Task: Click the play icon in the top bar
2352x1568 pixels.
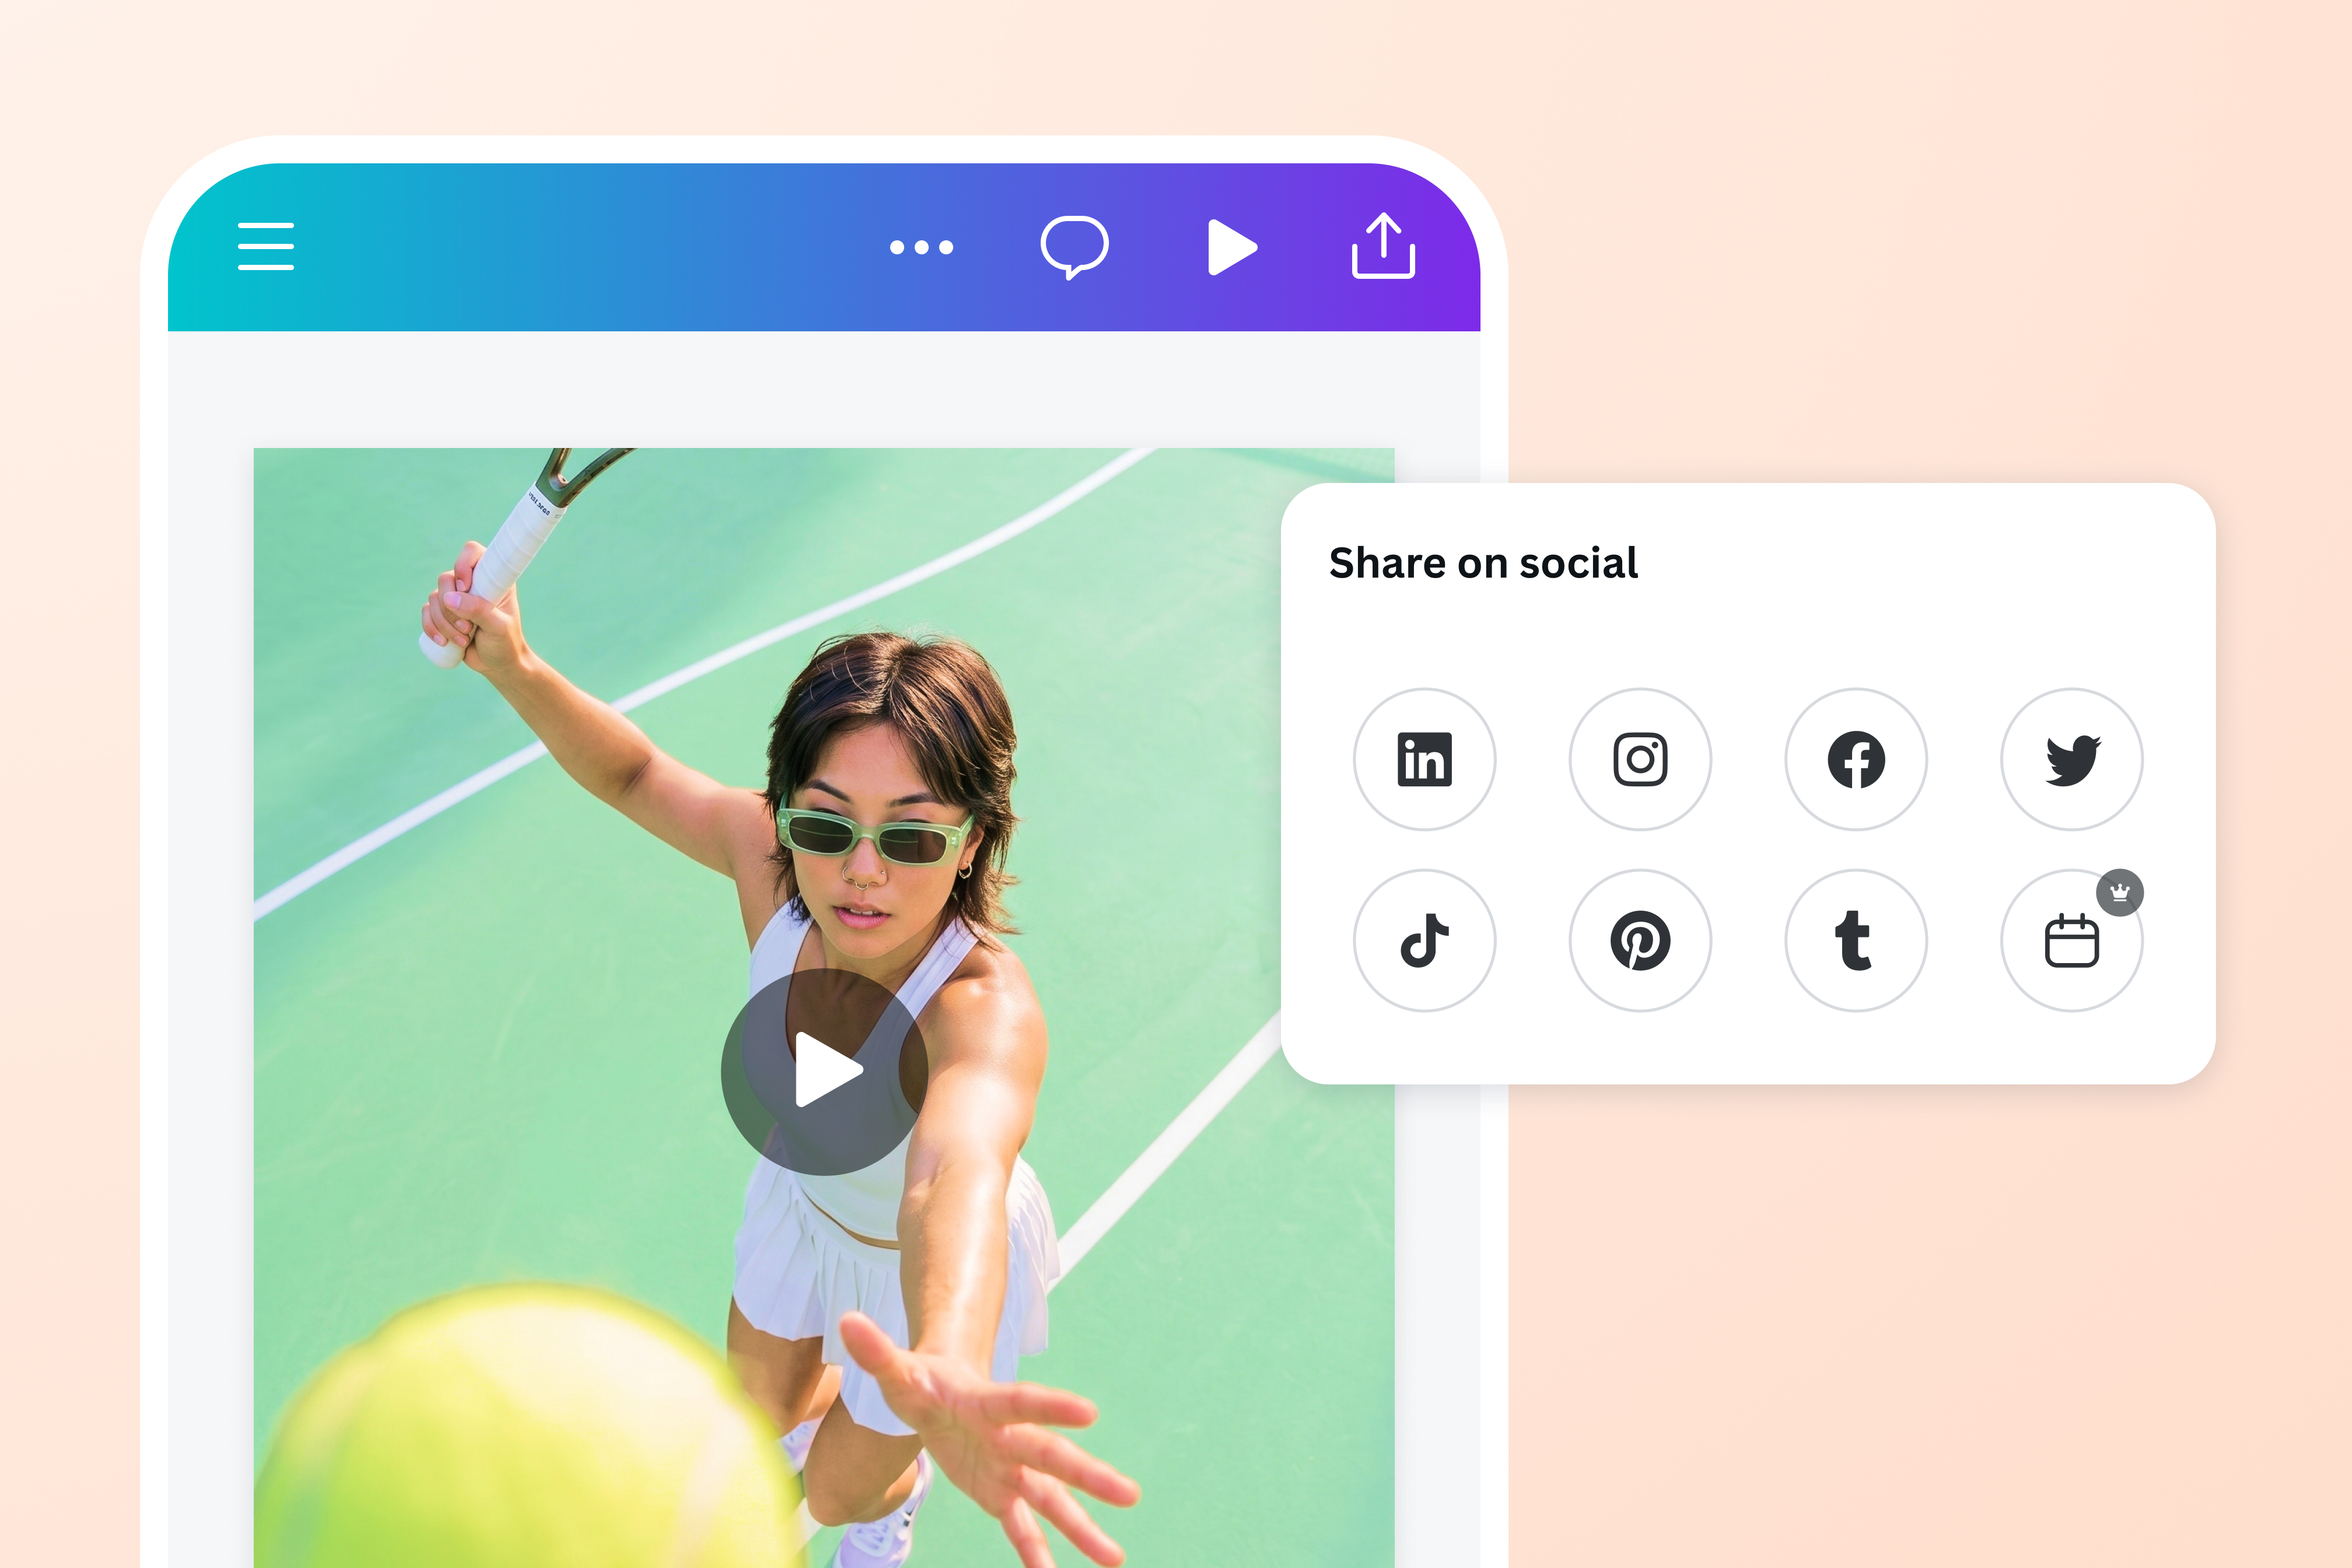Action: pyautogui.click(x=1232, y=247)
